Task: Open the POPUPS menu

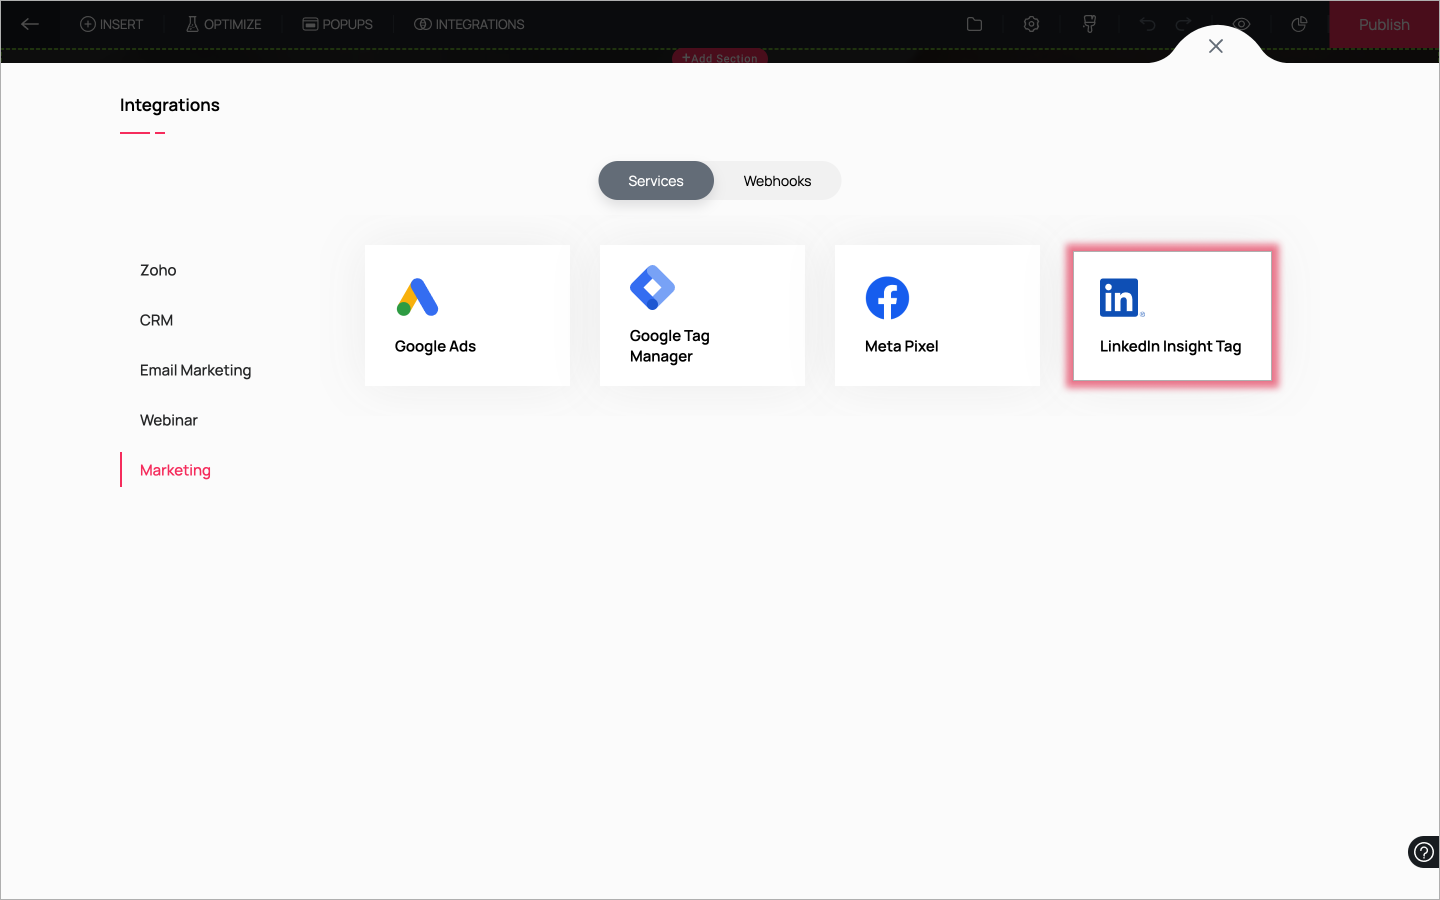Action: point(338,24)
